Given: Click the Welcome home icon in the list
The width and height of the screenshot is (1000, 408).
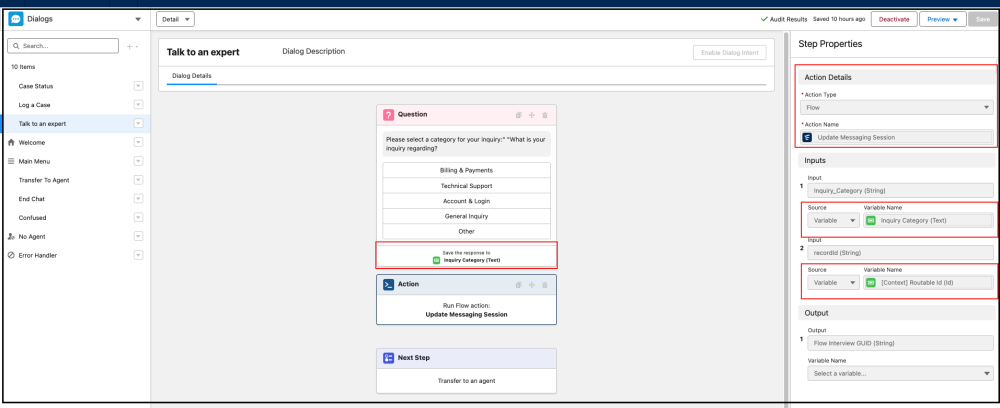Looking at the screenshot, I should 11,142.
